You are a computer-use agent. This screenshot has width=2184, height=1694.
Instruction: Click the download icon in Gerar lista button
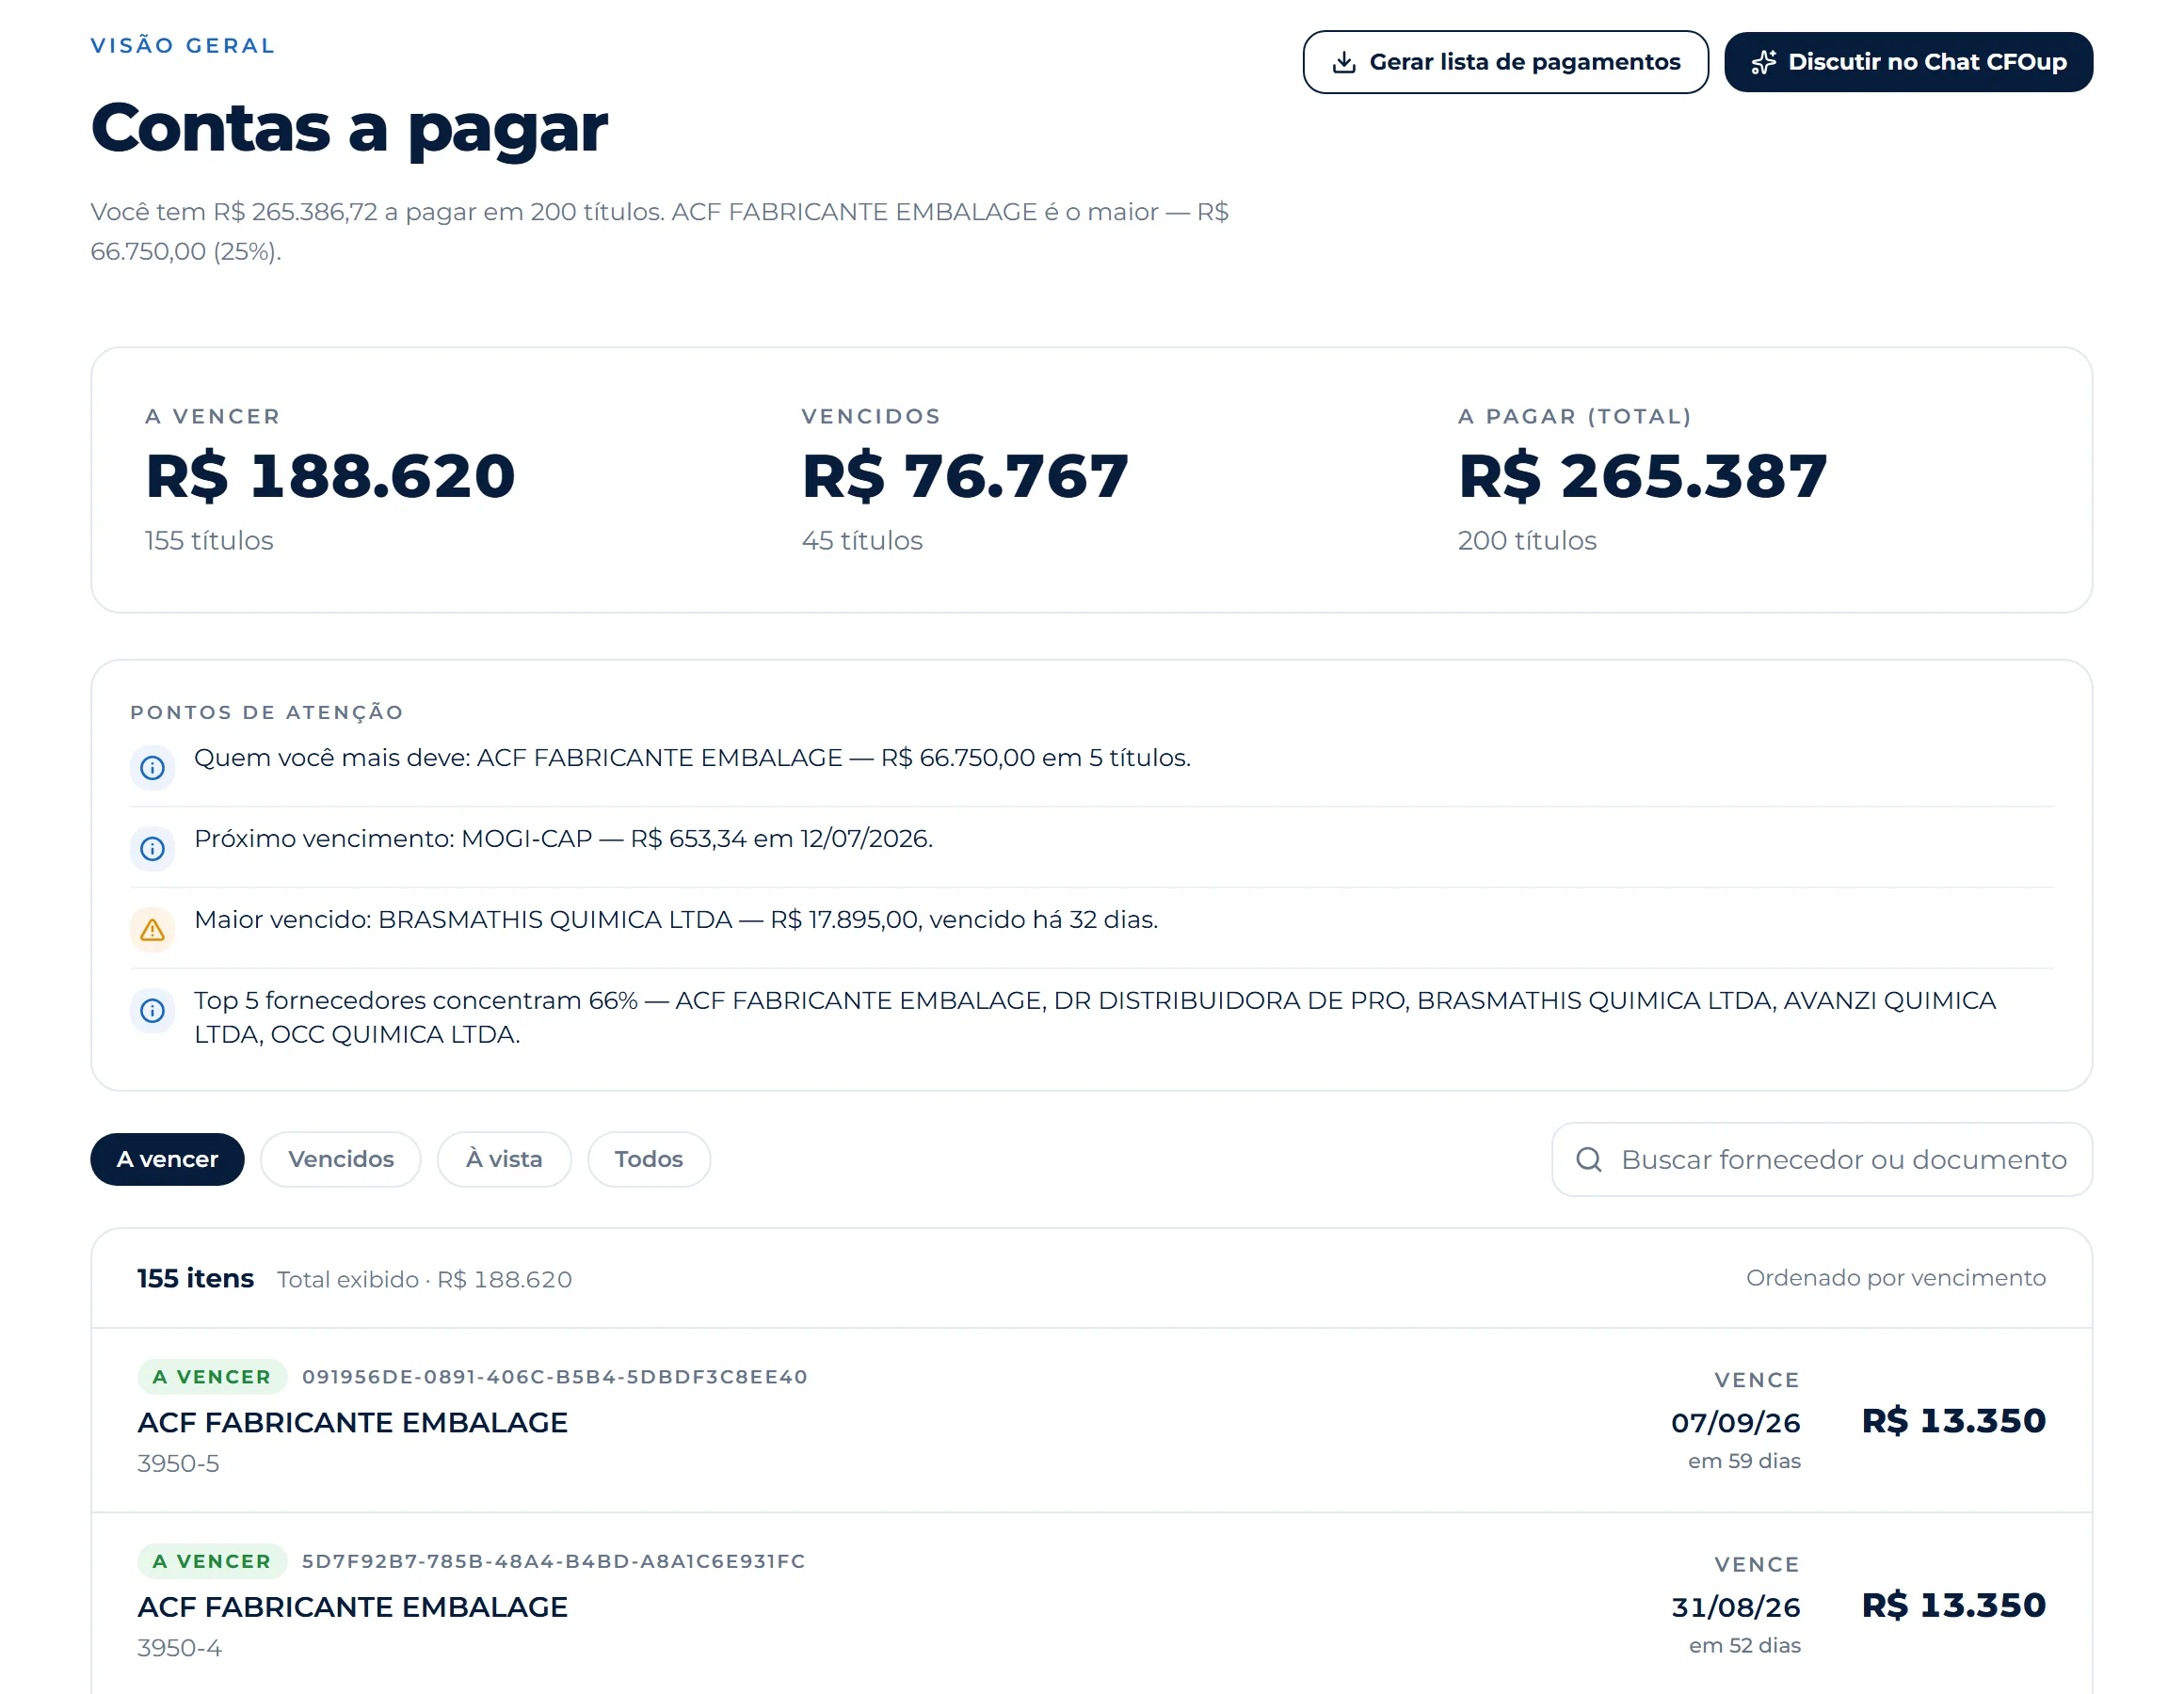[x=1344, y=62]
